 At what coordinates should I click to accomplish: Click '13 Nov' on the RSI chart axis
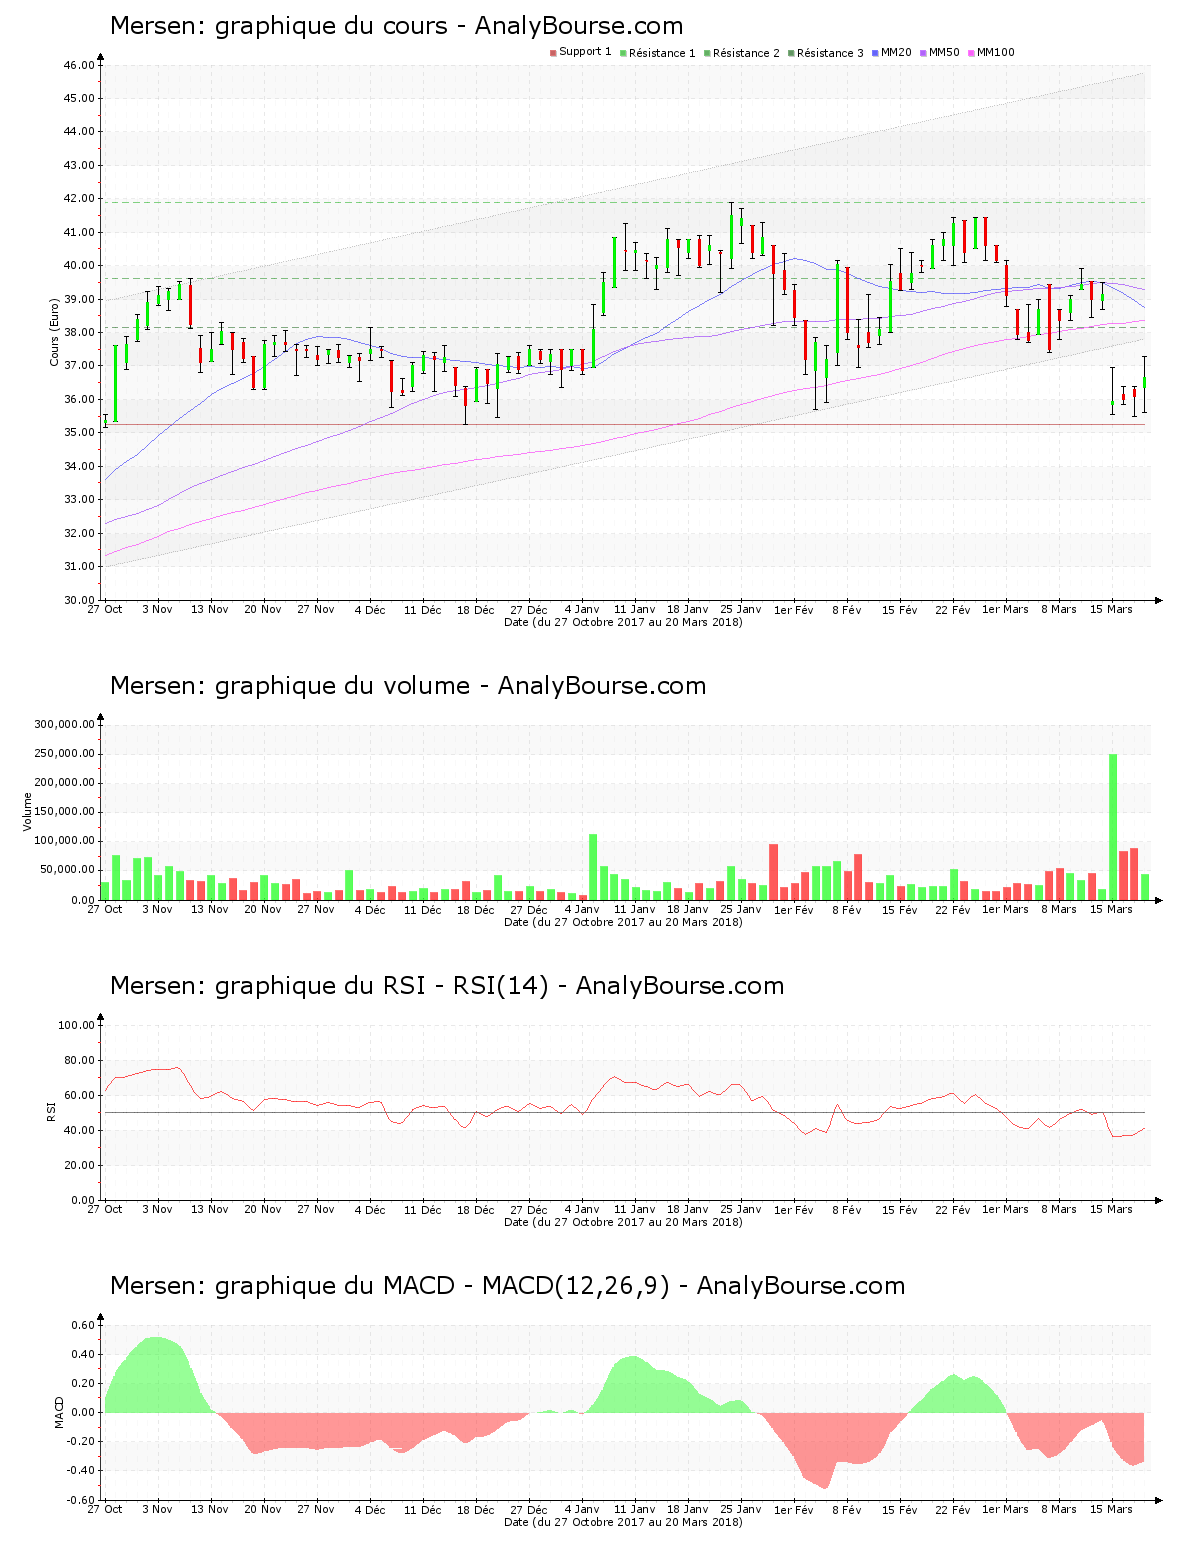click(x=210, y=1209)
